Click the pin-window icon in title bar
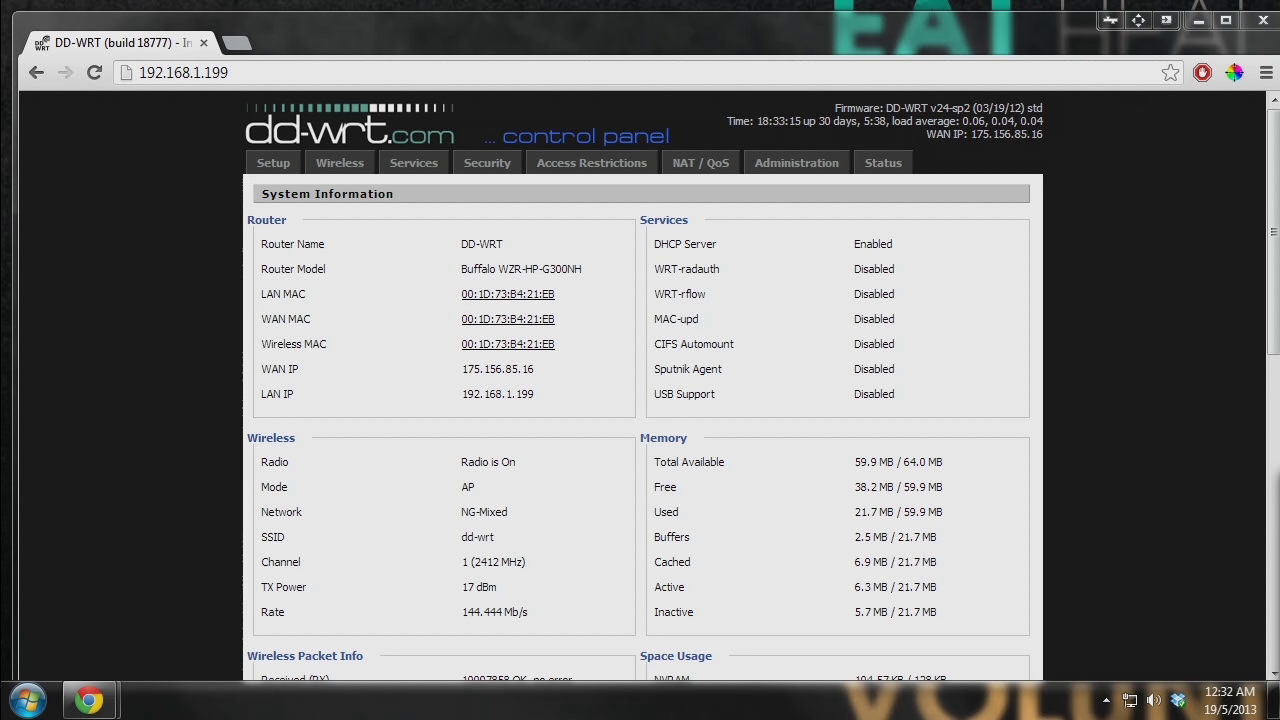1280x720 pixels. (x=1110, y=20)
